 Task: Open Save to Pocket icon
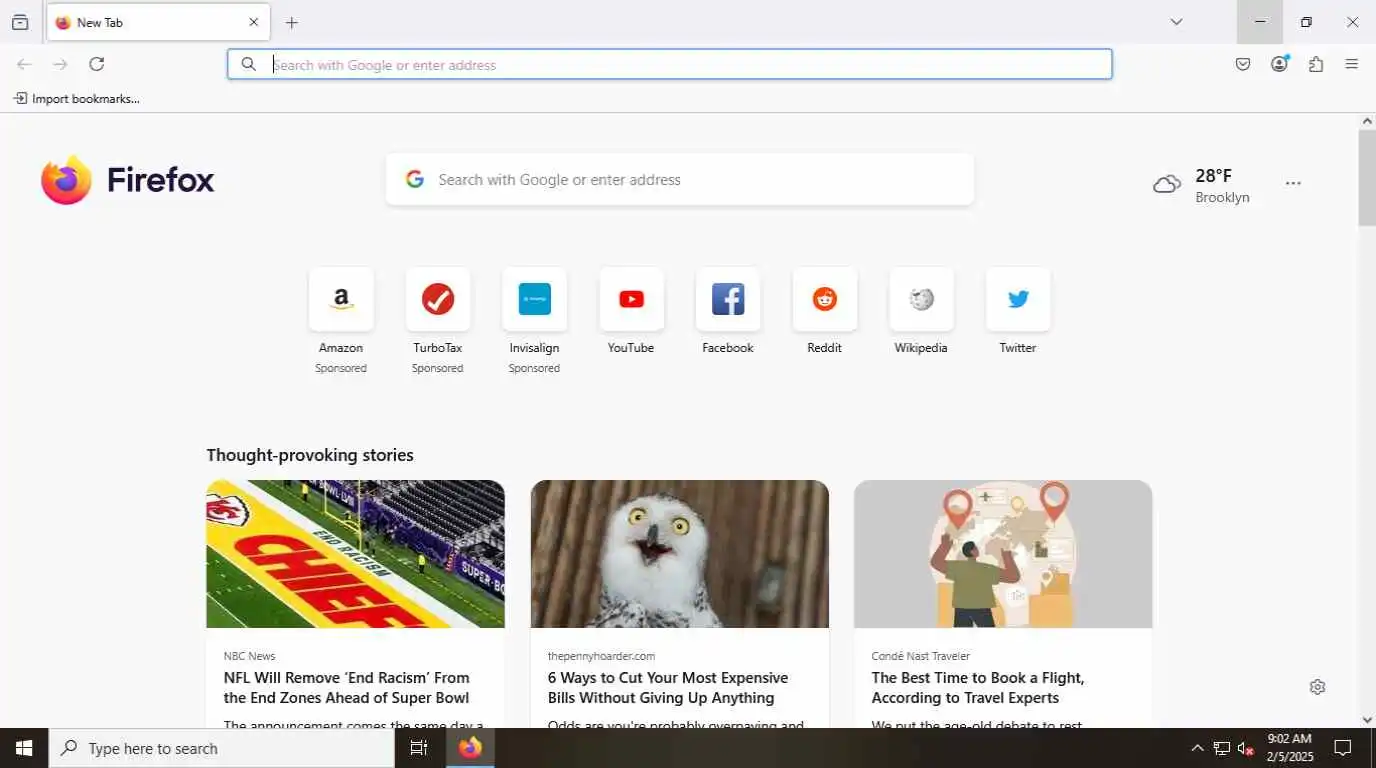point(1243,64)
